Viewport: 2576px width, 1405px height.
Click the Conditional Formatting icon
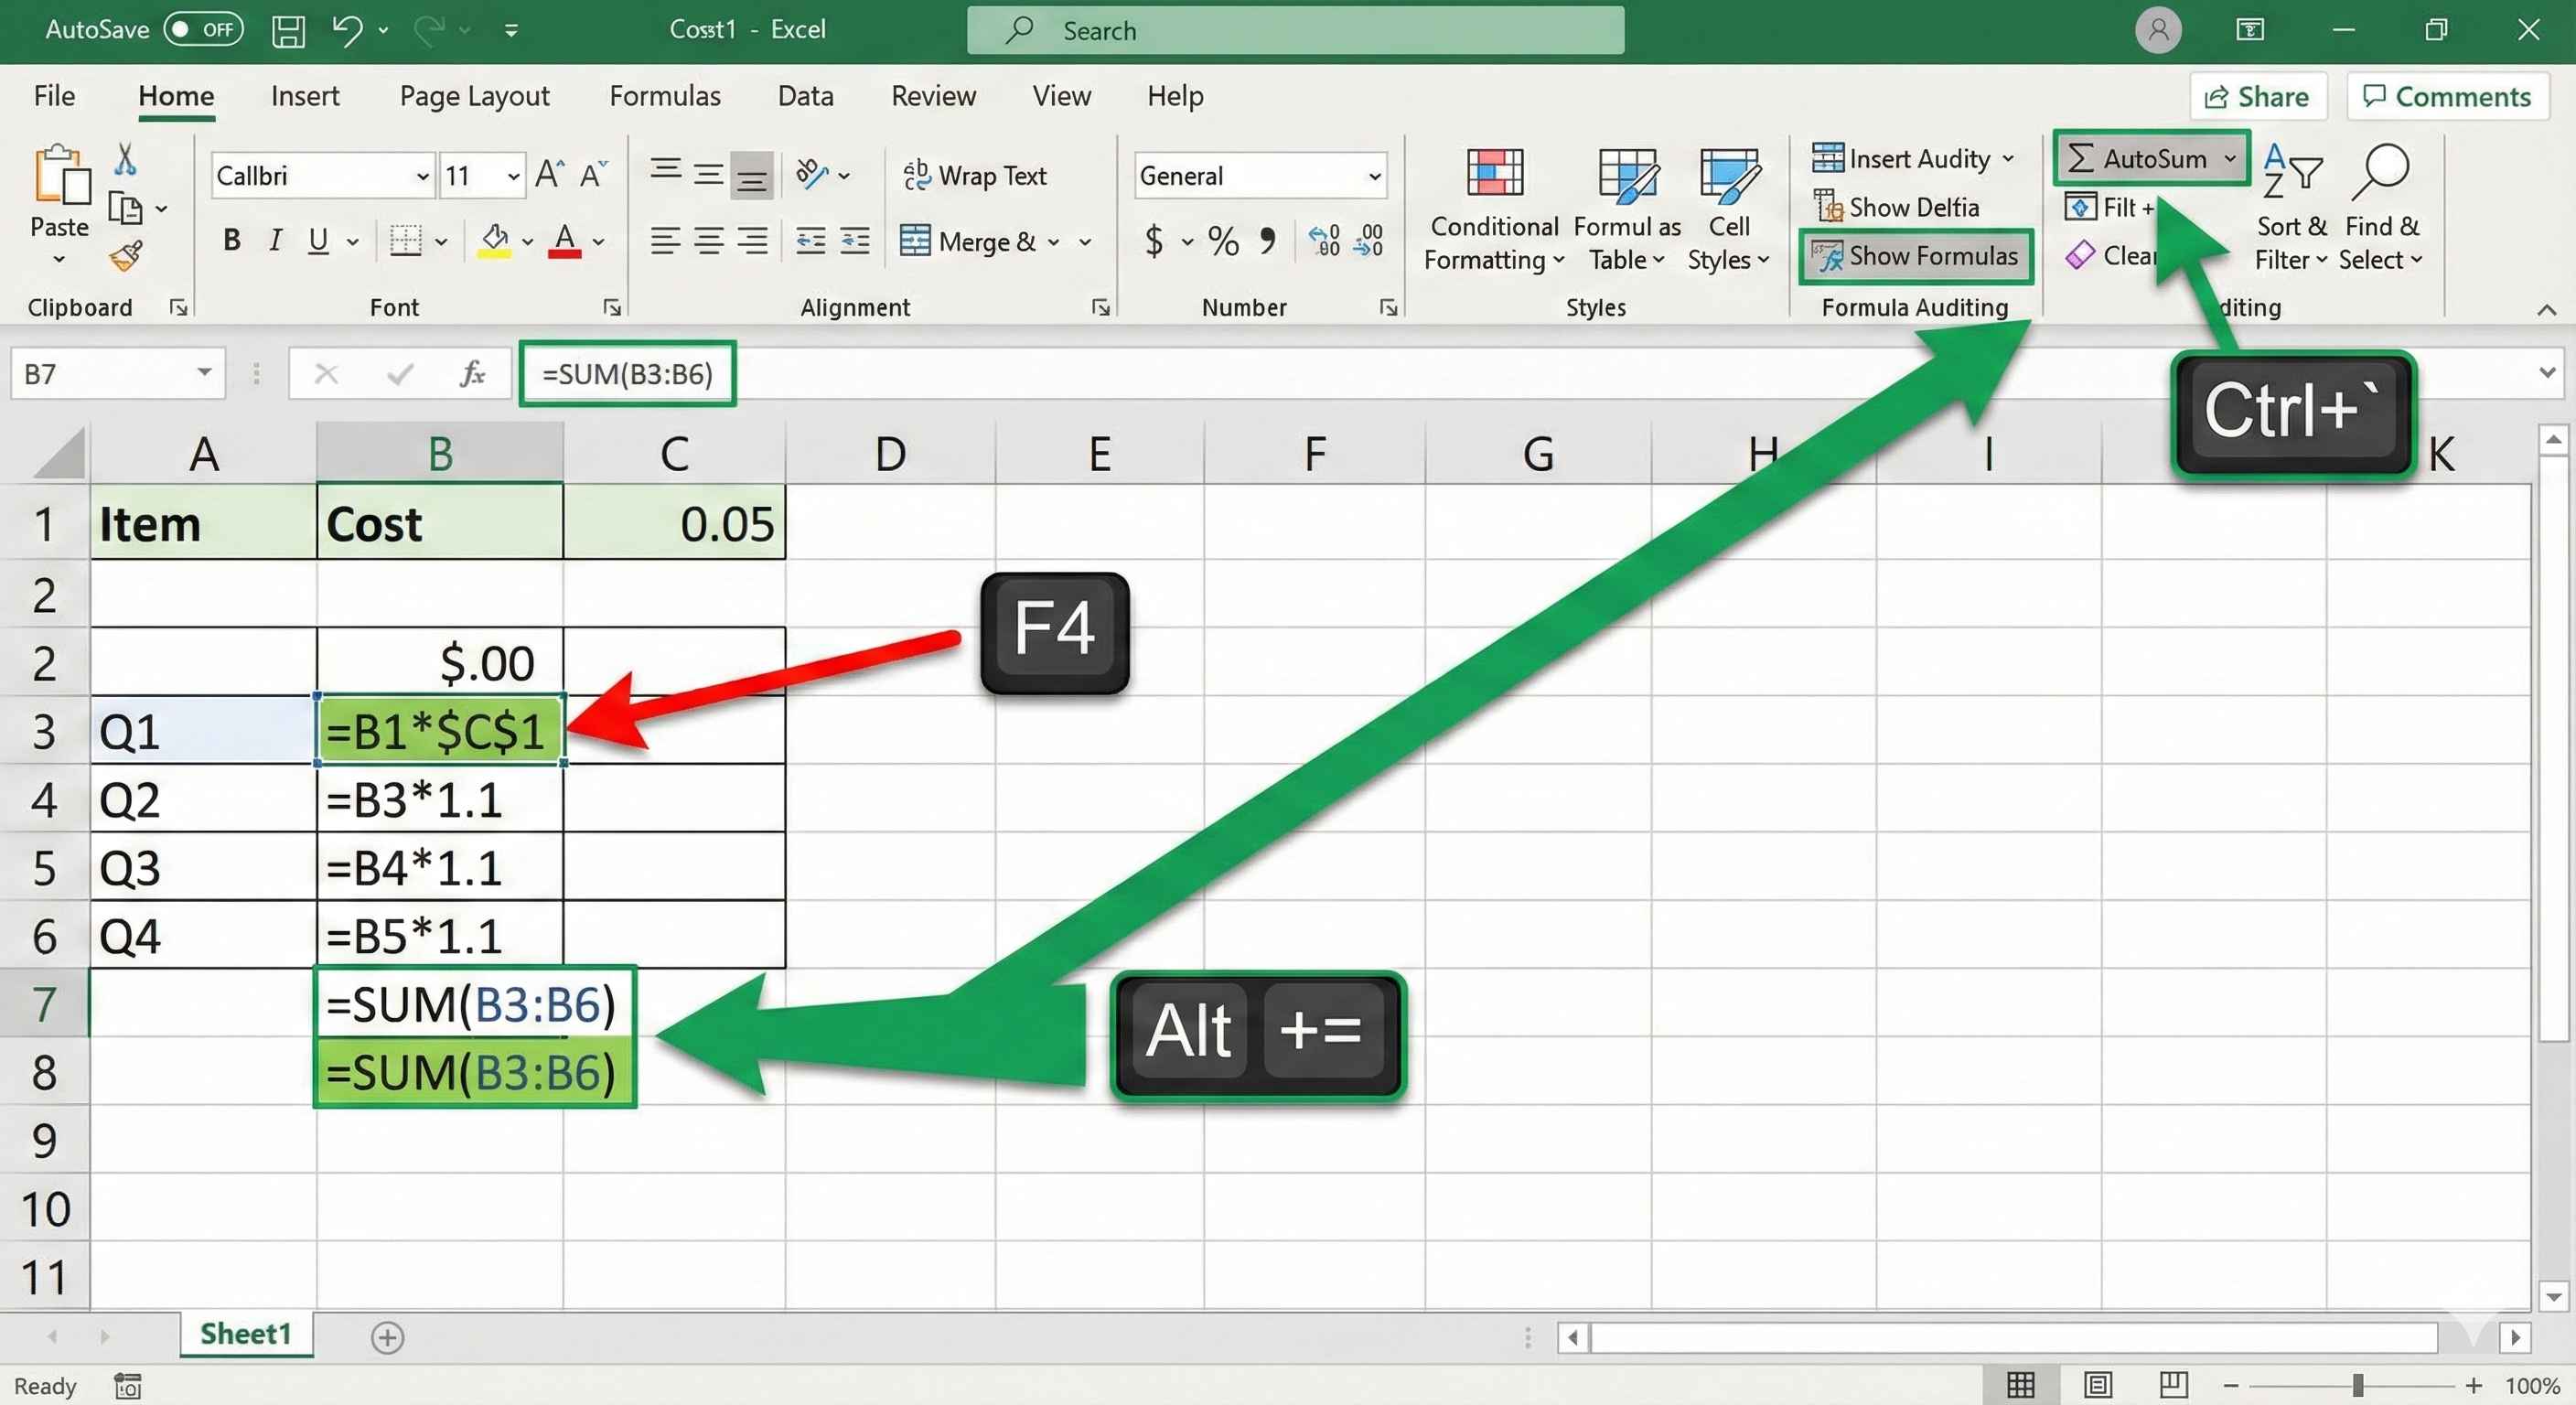(1494, 174)
